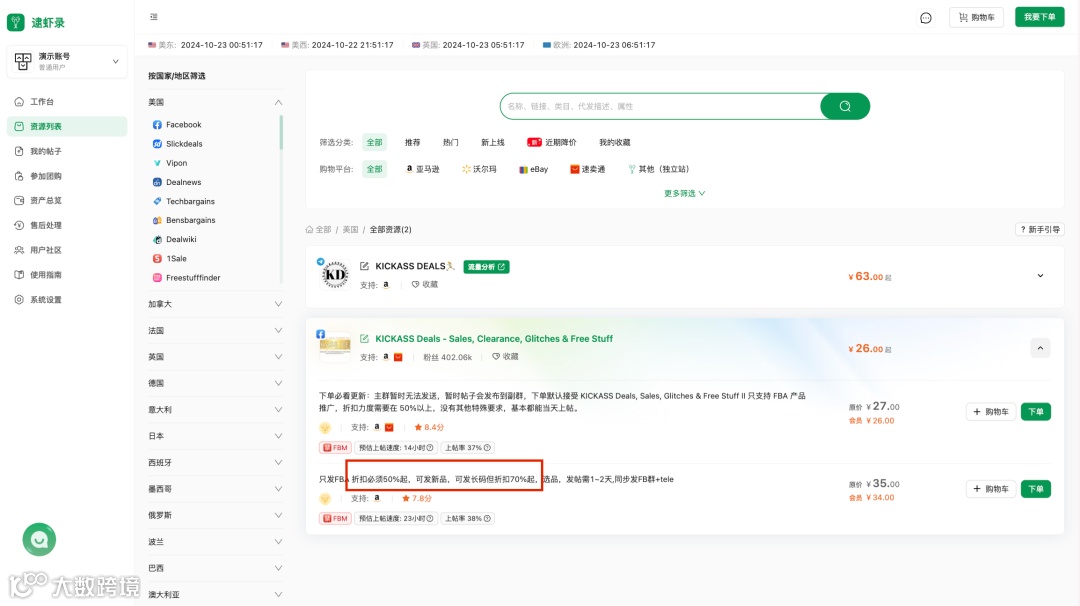Open 系统设置 in the sidebar

[67, 300]
